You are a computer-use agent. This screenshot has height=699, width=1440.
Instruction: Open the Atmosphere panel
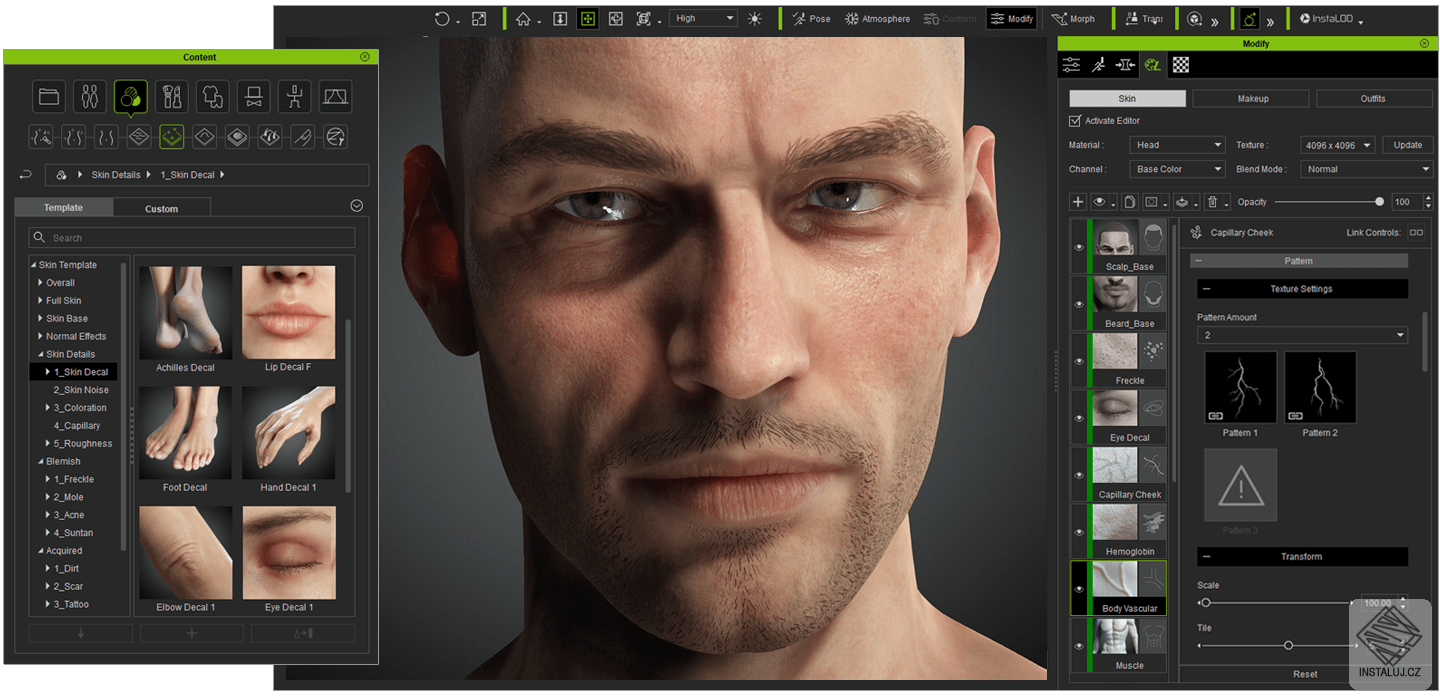pos(876,18)
